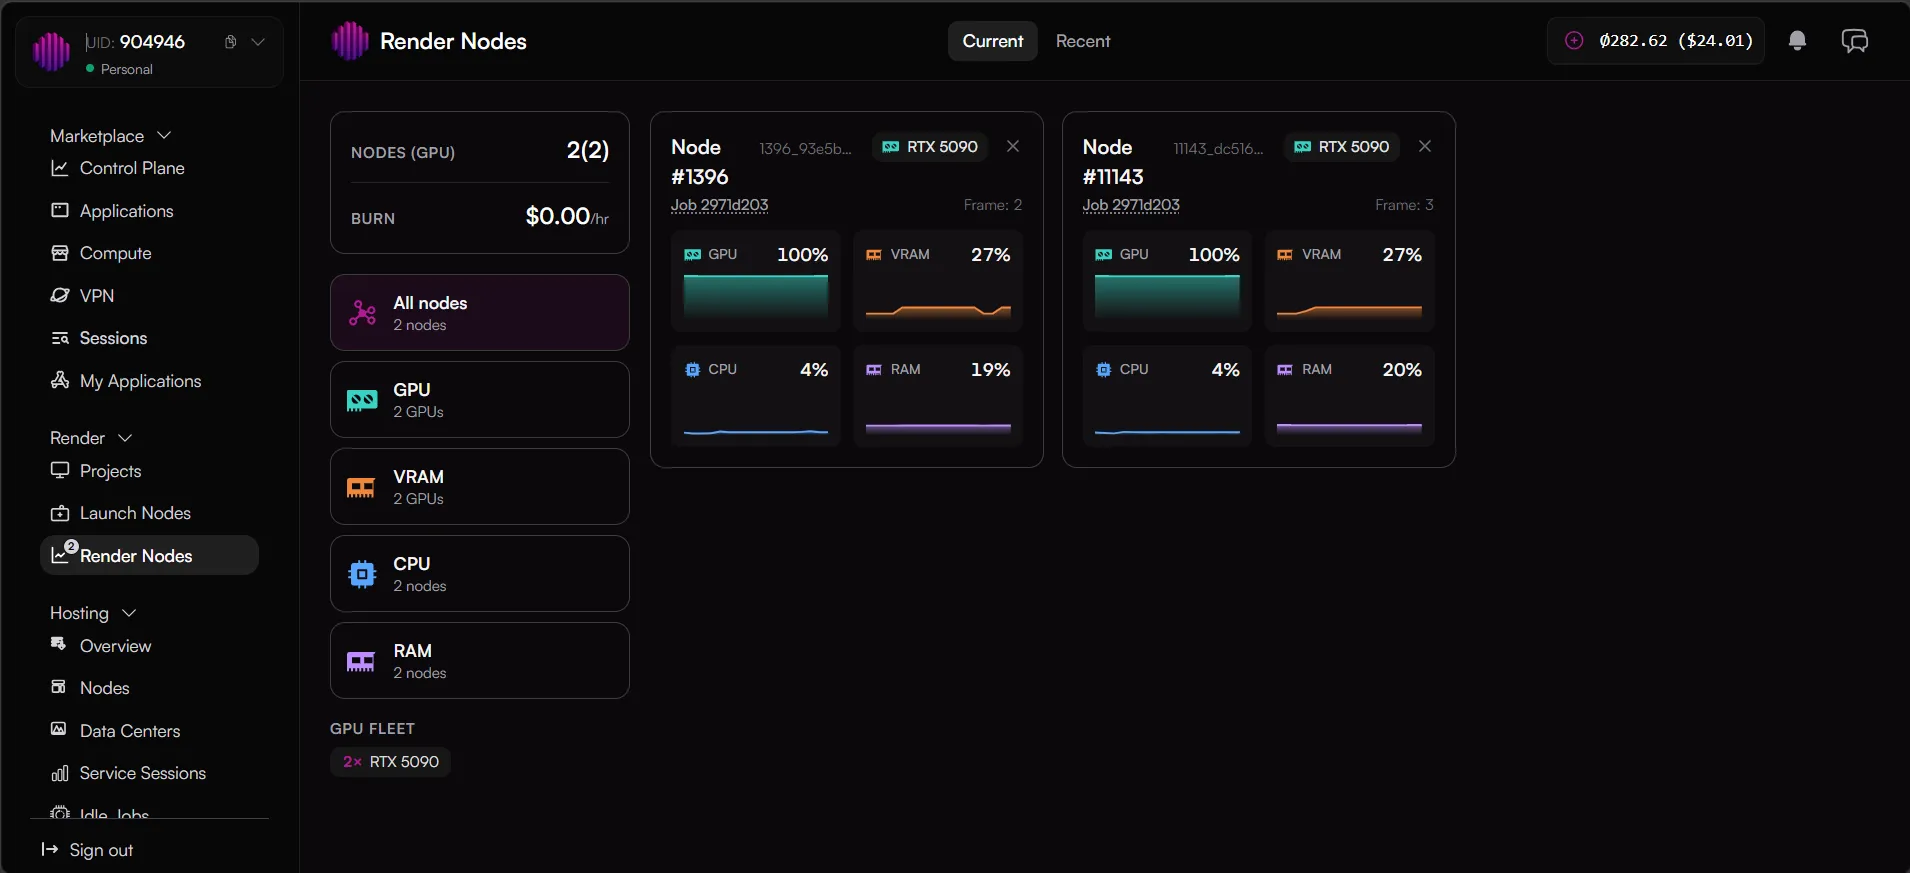Add credits with the plus icon
This screenshot has width=1910, height=873.
1574,41
